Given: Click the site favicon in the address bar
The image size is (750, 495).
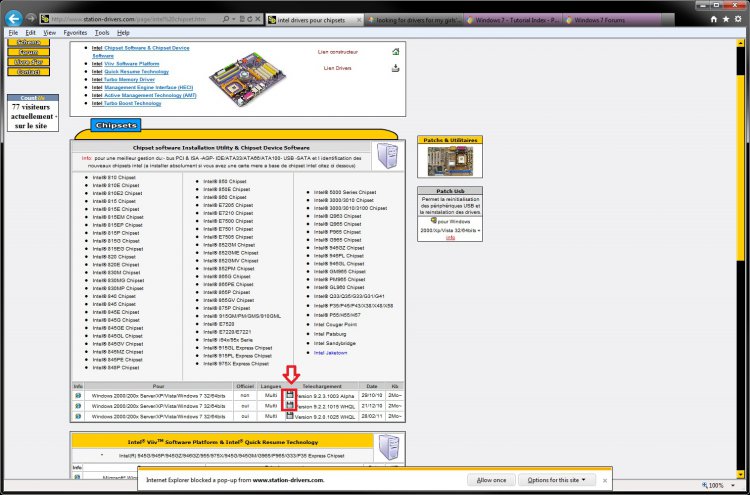Looking at the screenshot, I should (x=45, y=19).
